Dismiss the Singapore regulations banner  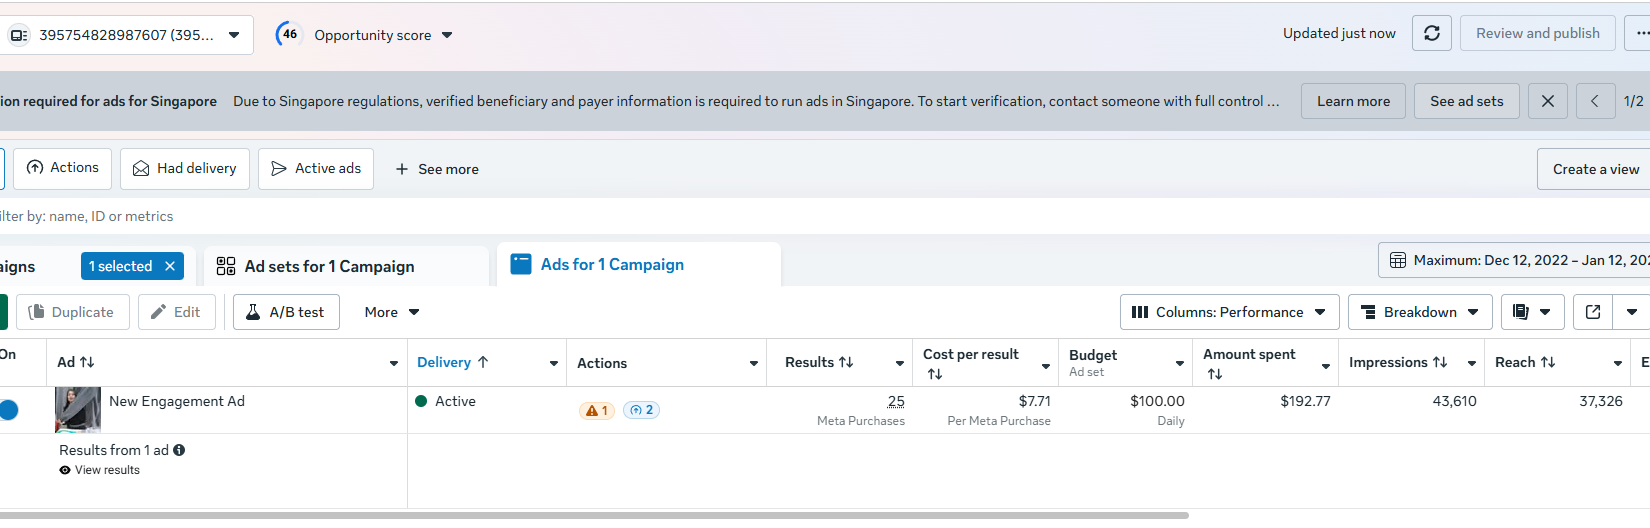coord(1547,101)
